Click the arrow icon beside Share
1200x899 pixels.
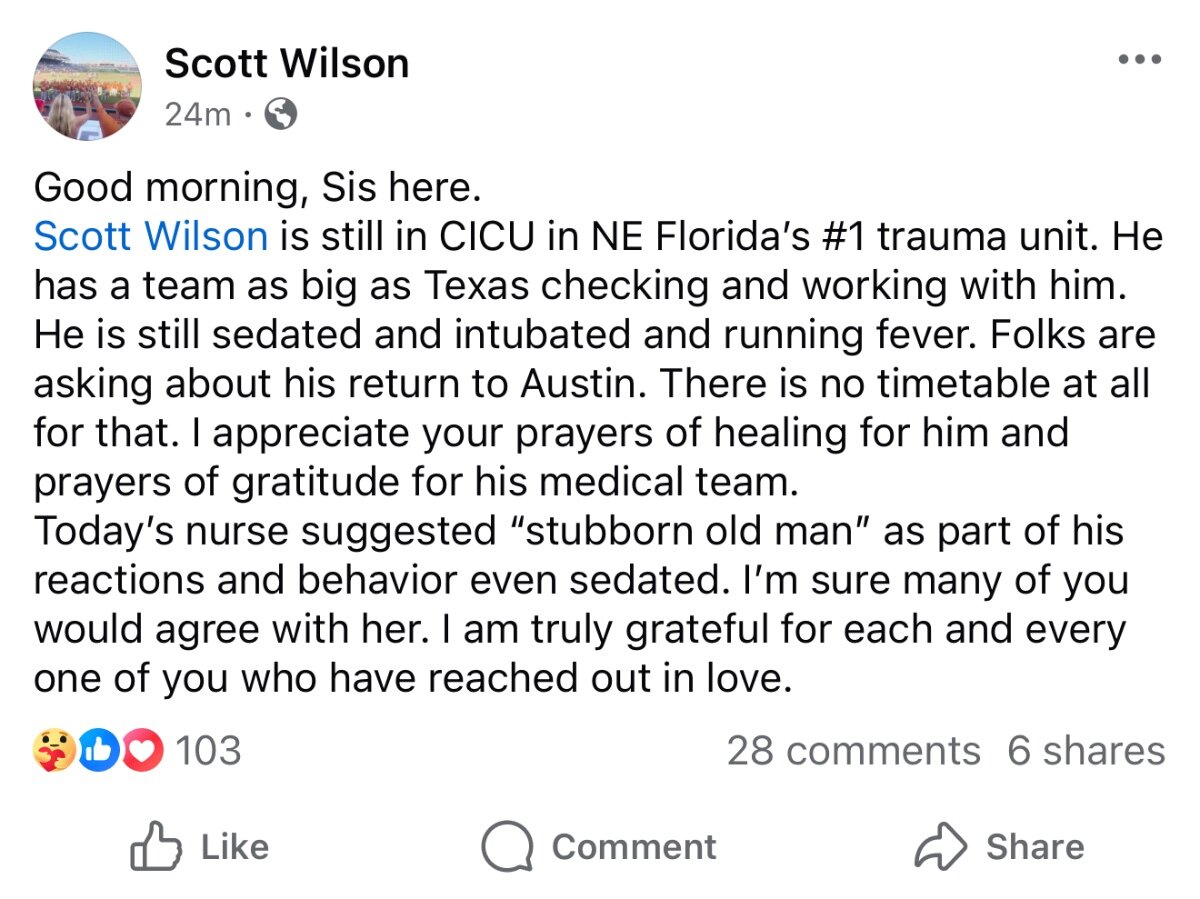coord(941,847)
